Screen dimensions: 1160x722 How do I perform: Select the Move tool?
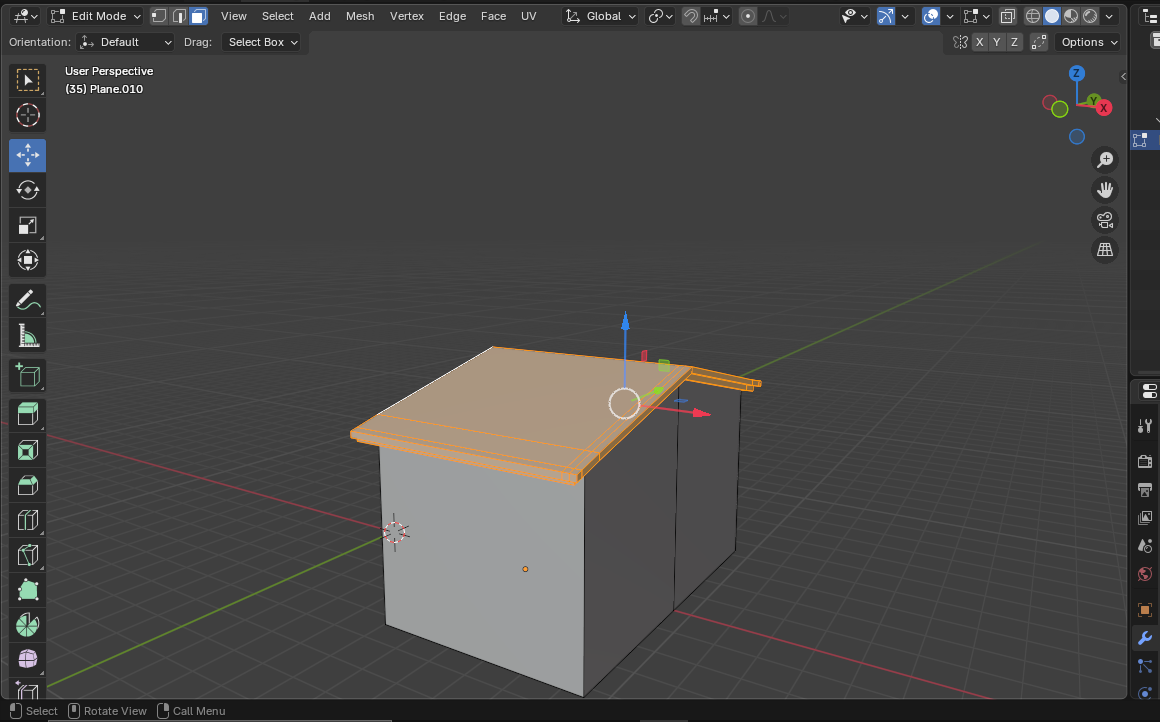[27, 155]
